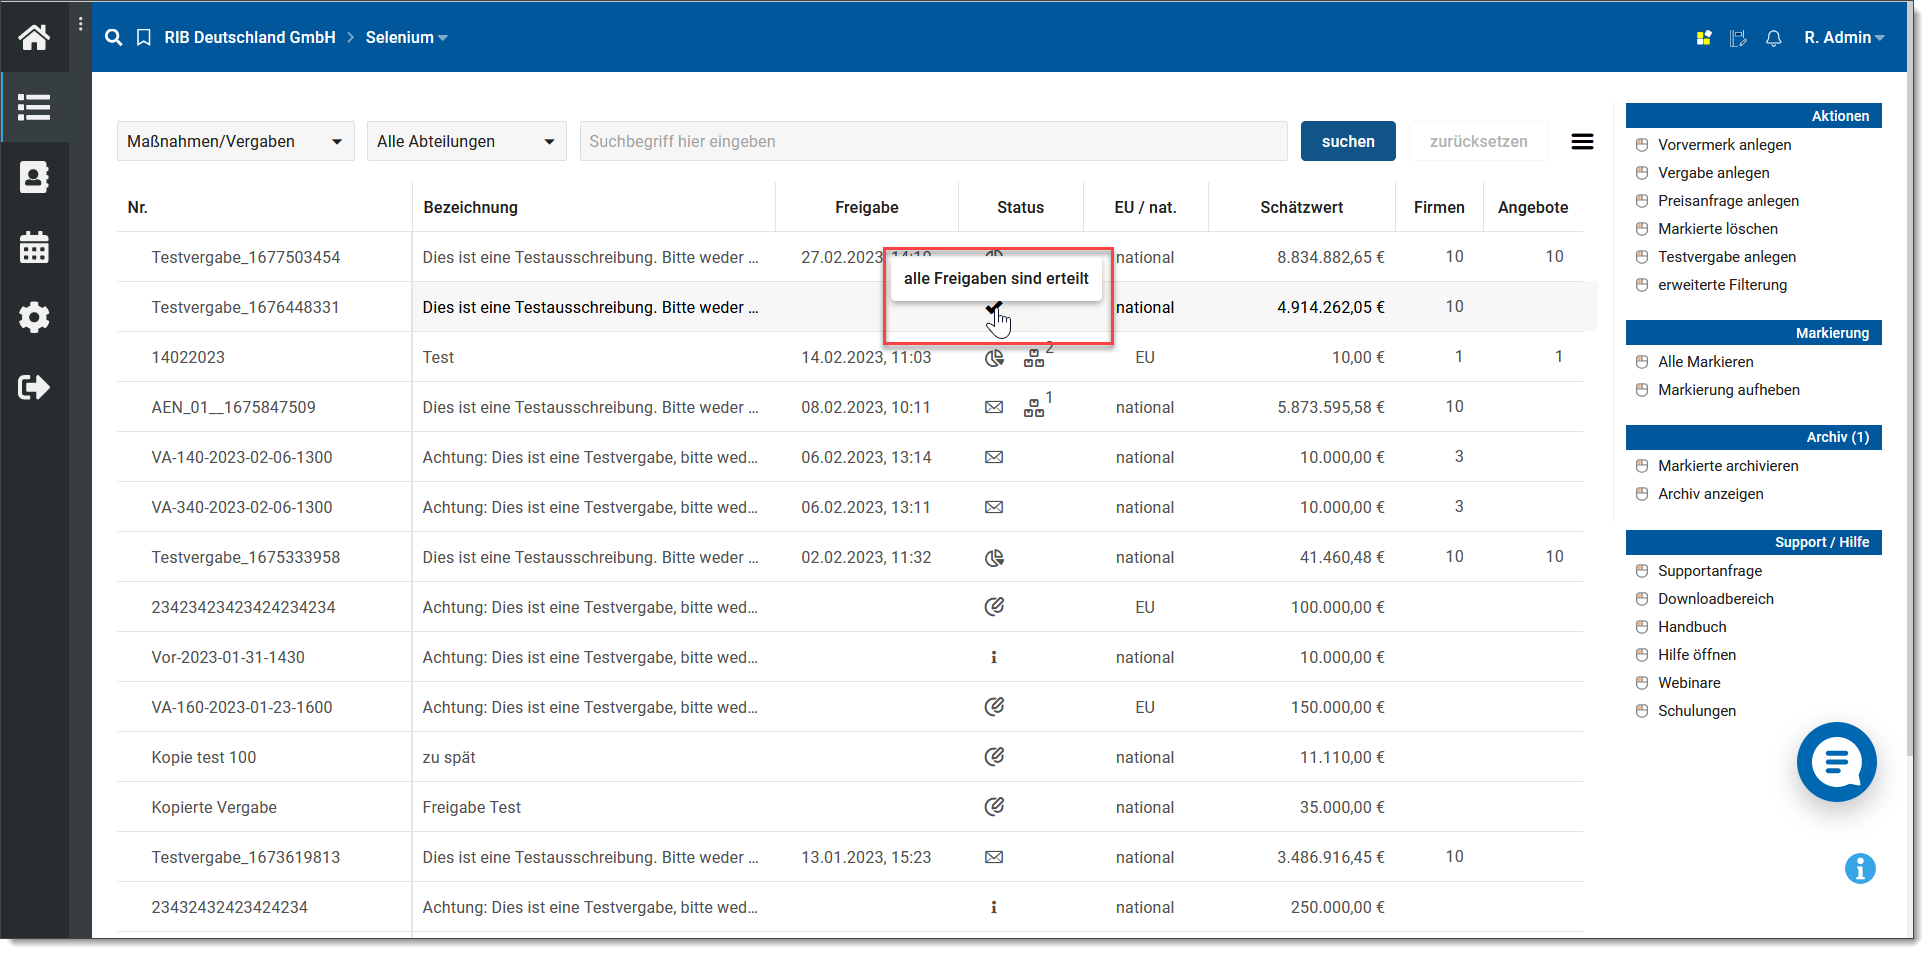1929x954 pixels.
Task: Open the Maßnahmen/Vergaben dropdown
Action: pos(236,142)
